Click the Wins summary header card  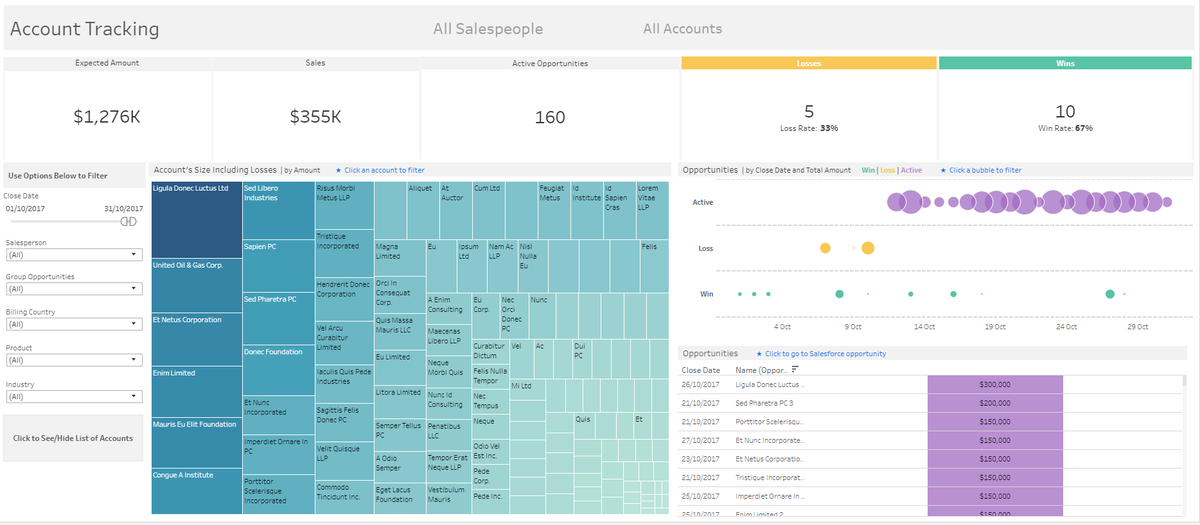point(1065,62)
